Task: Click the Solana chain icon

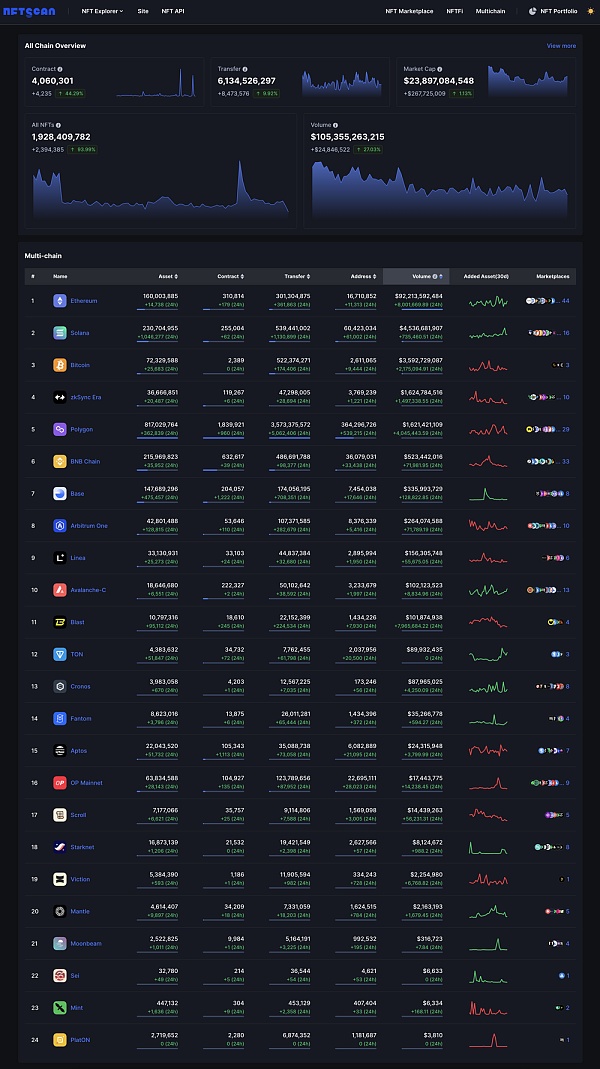Action: 60,333
